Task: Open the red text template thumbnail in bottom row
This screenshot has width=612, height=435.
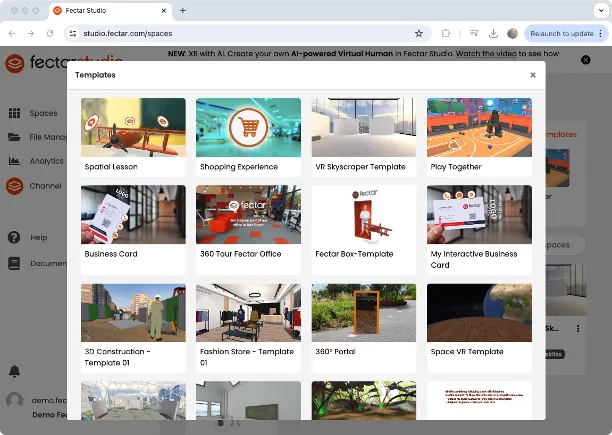Action: pos(479,401)
